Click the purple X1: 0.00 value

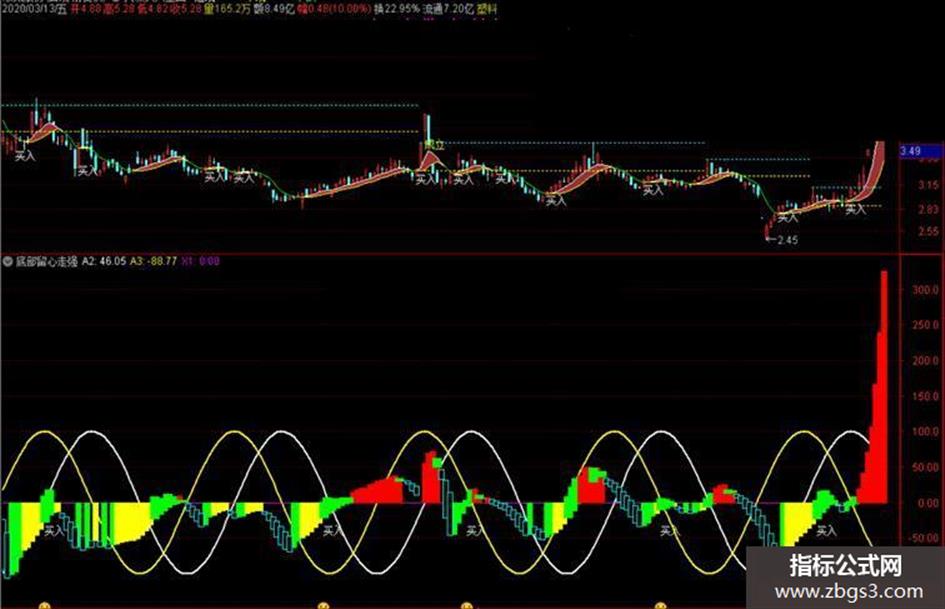pyautogui.click(x=201, y=262)
